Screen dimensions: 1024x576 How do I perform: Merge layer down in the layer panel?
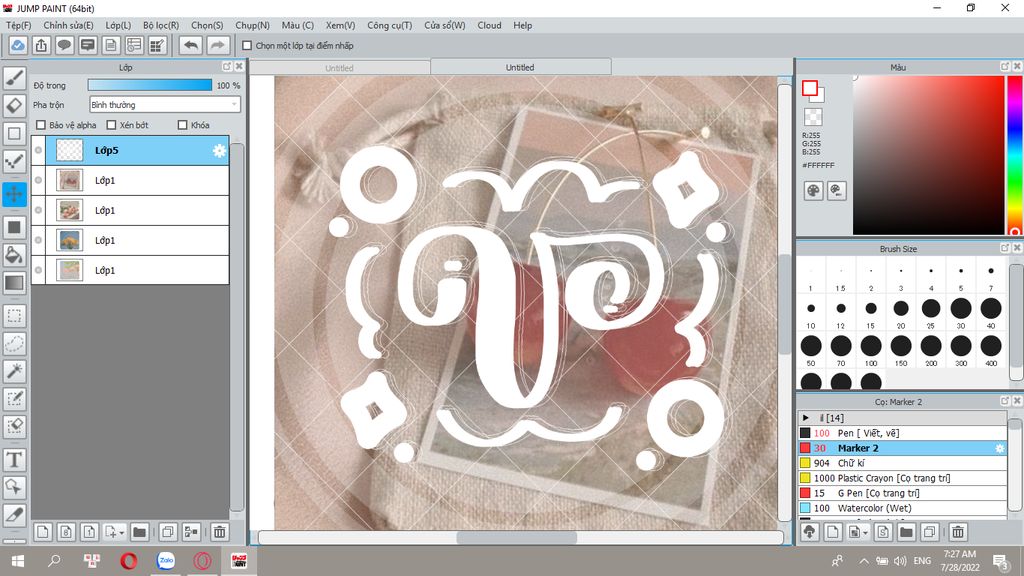(191, 532)
